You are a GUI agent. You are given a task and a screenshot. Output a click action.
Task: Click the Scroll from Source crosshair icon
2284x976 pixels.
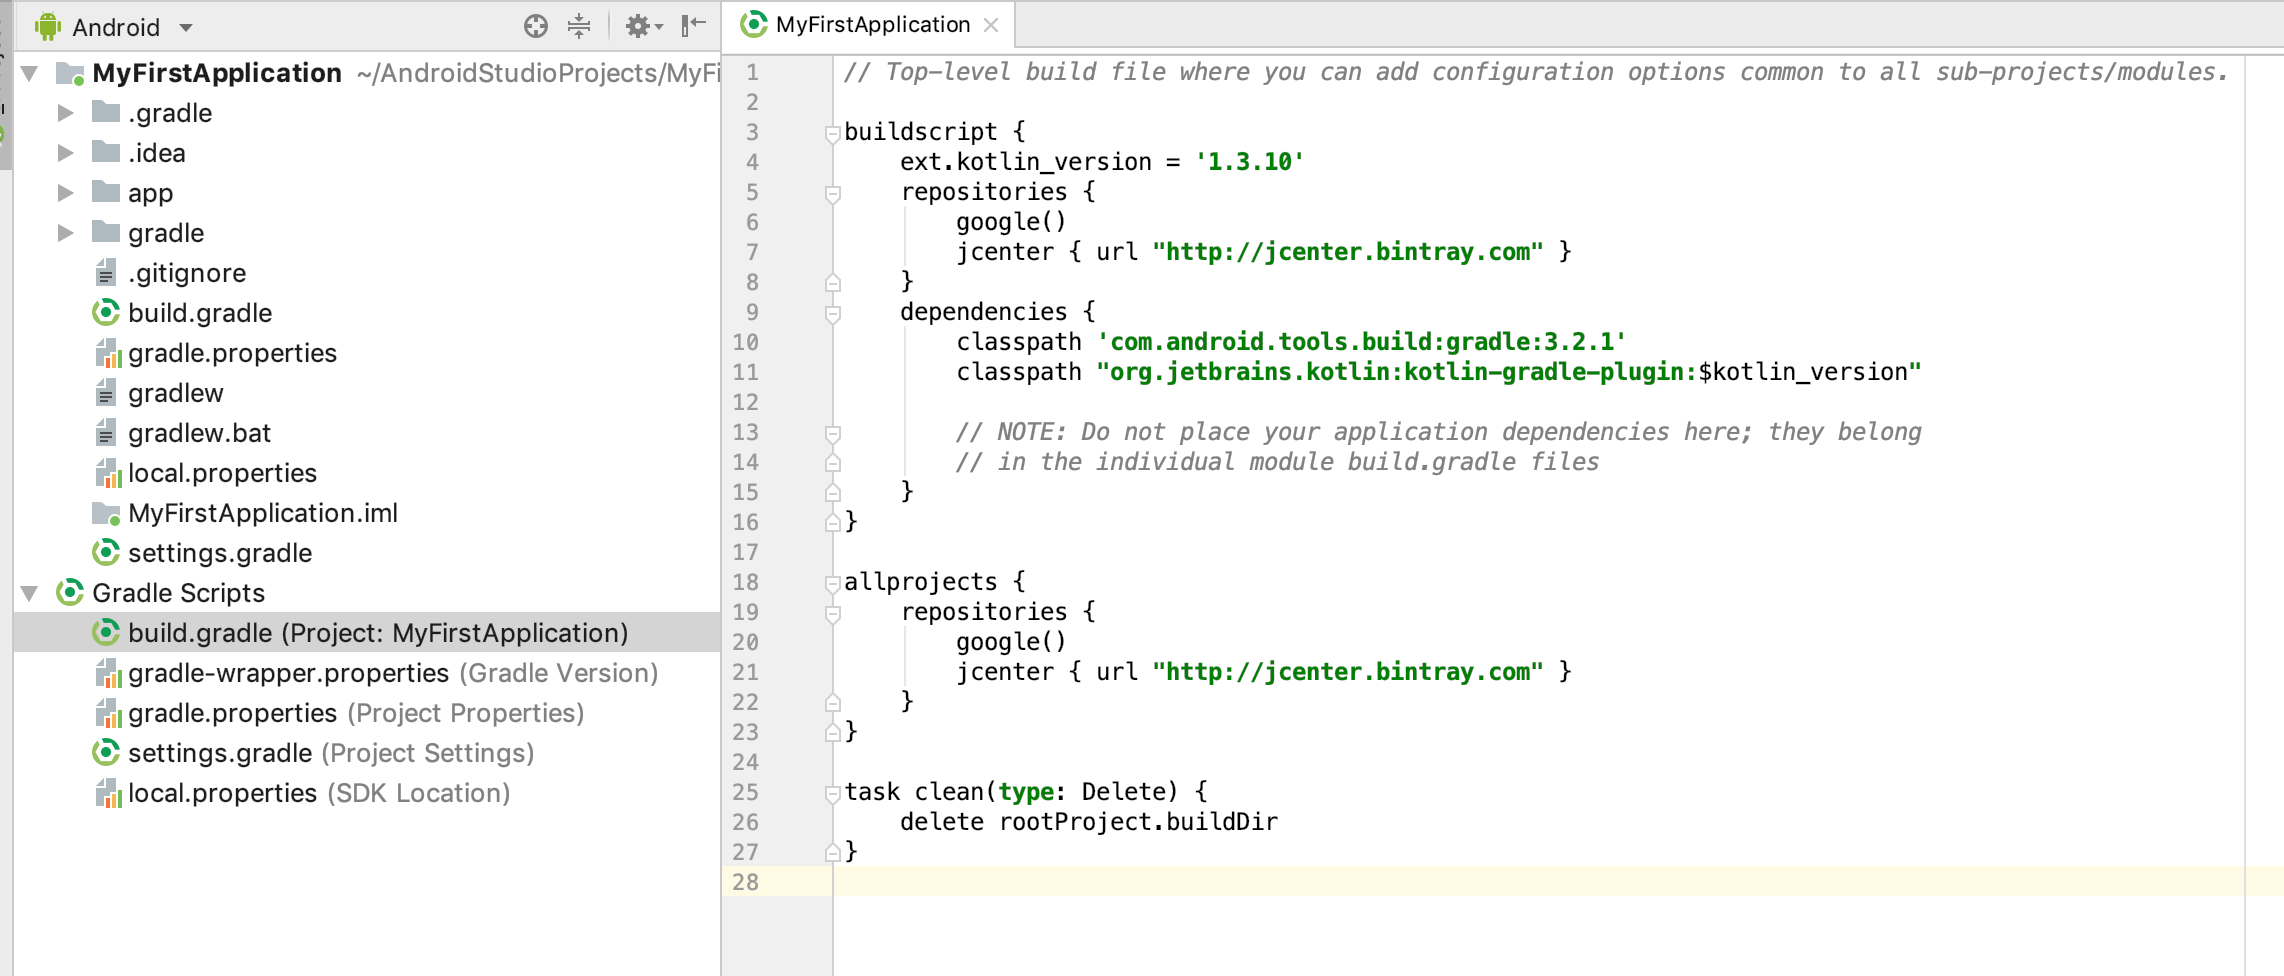537,27
